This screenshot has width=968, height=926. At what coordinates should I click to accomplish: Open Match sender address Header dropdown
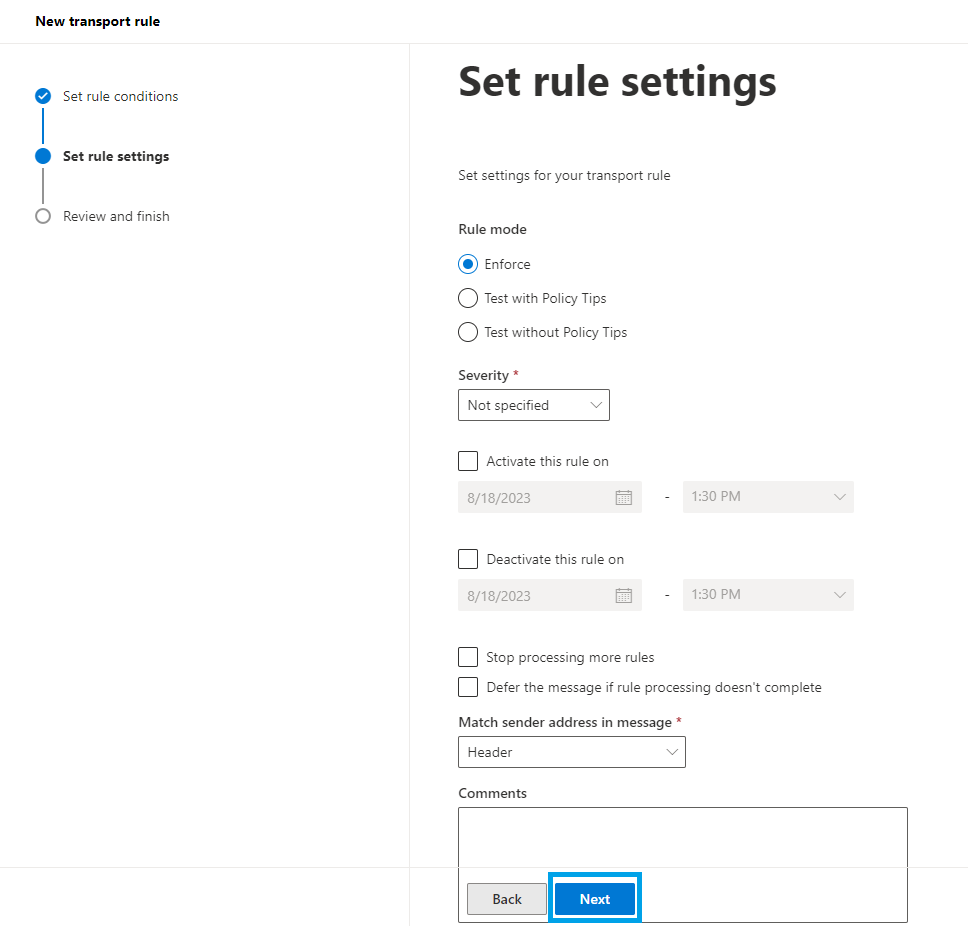[572, 752]
